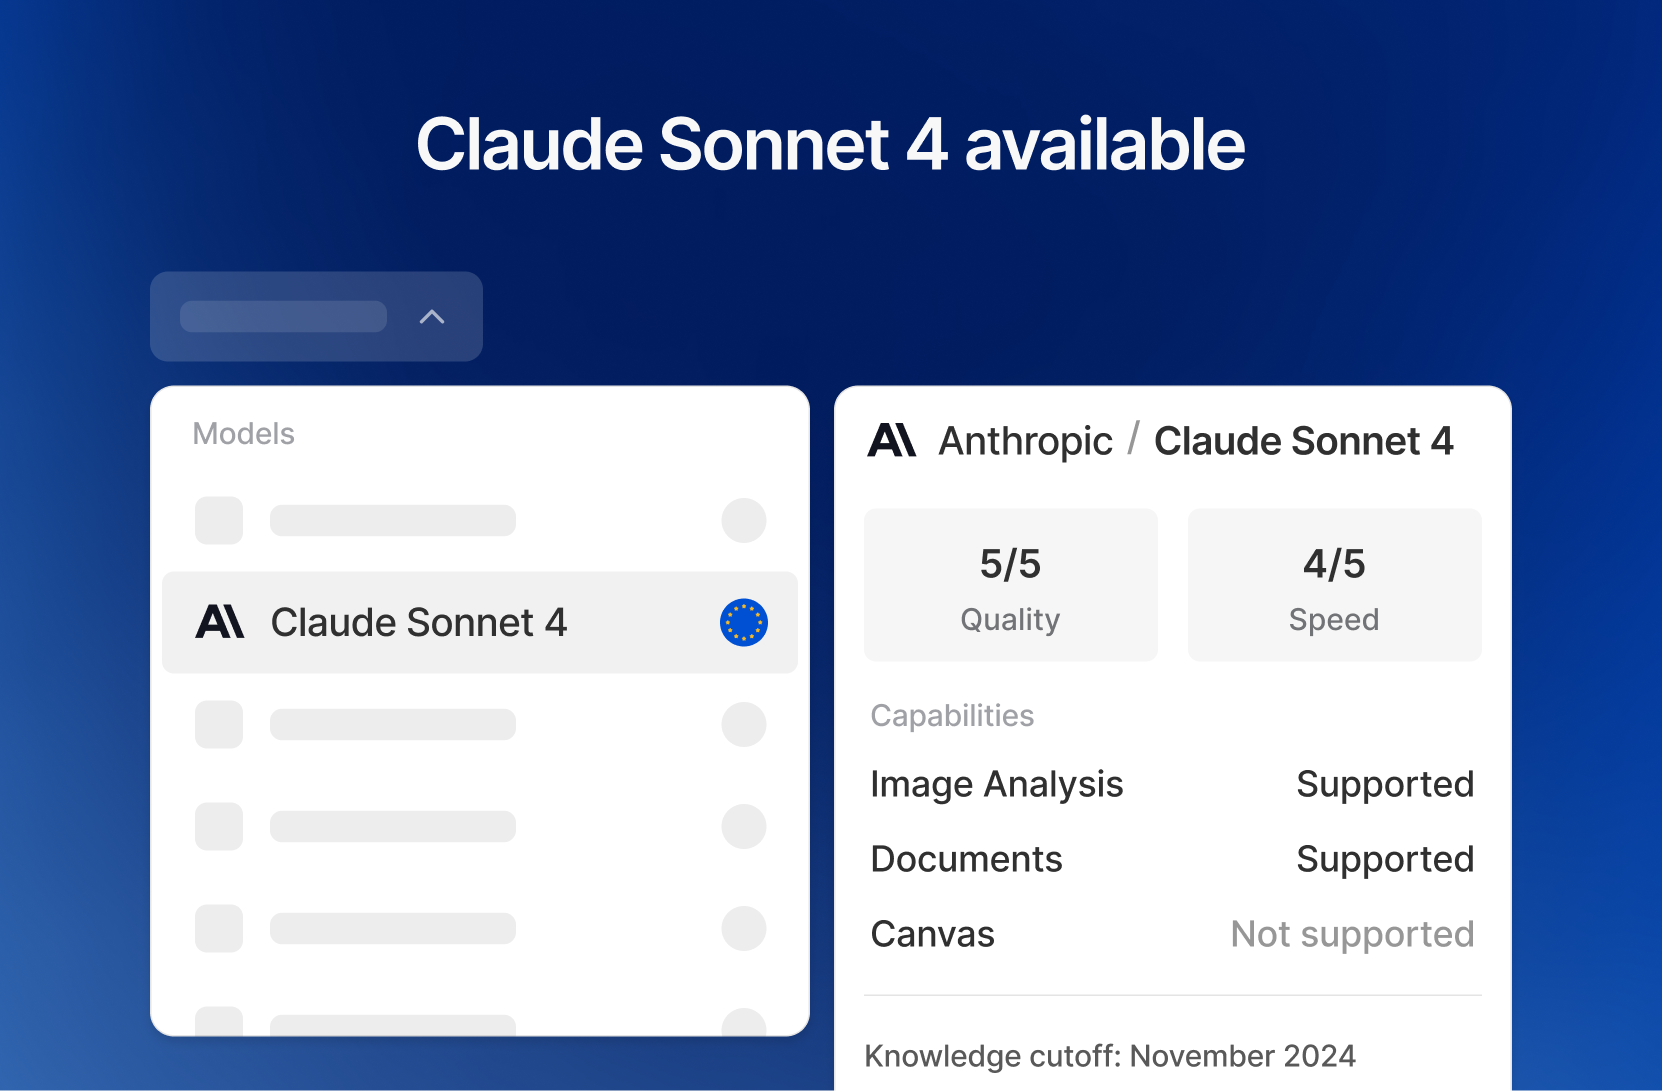
Task: Open the model selector dropdown box
Action: (316, 316)
